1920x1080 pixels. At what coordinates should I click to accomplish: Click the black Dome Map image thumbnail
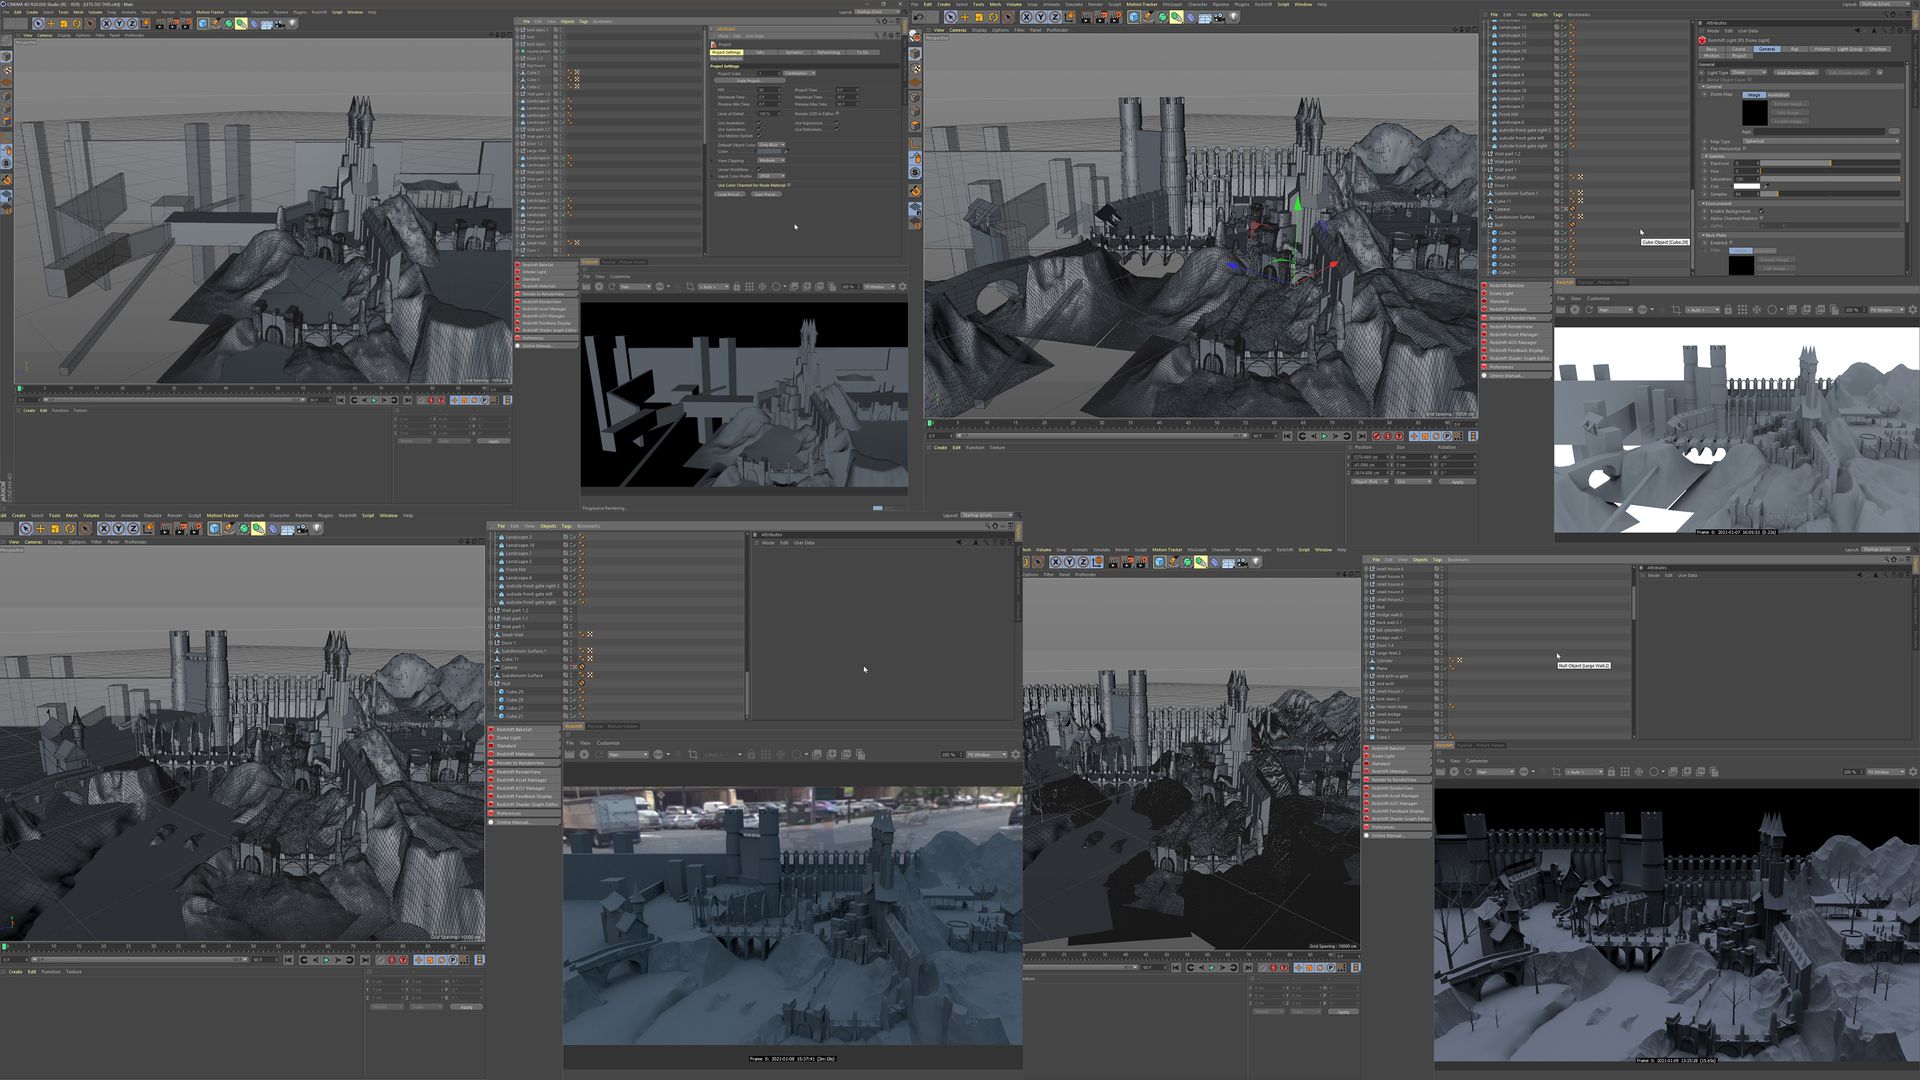1755,112
